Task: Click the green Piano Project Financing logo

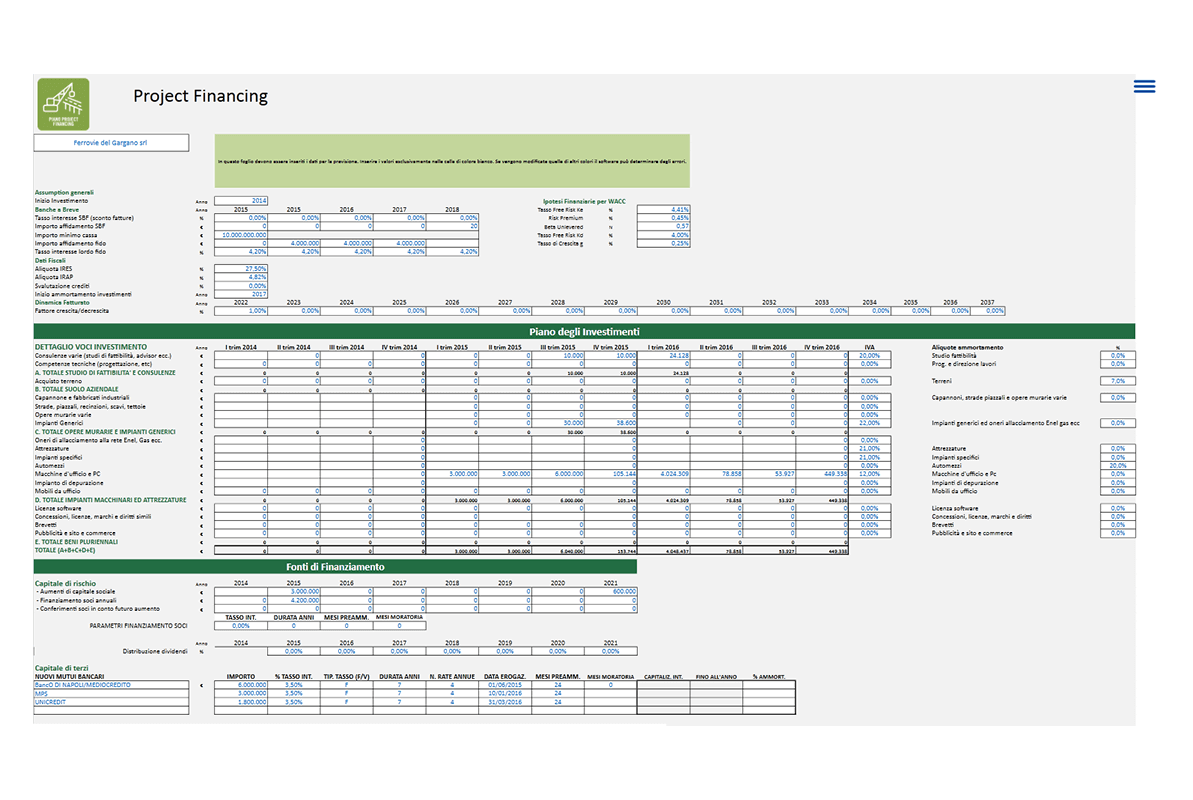Action: (x=63, y=104)
